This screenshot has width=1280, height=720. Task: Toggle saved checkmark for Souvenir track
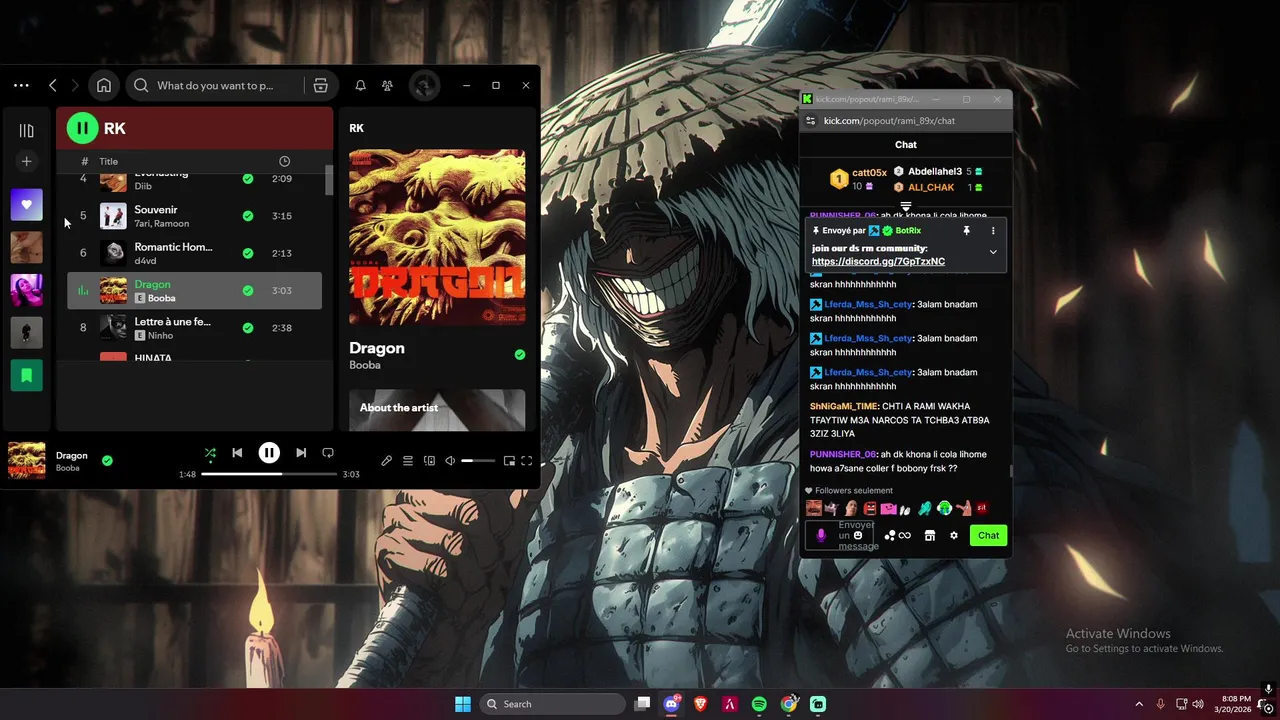(x=248, y=216)
